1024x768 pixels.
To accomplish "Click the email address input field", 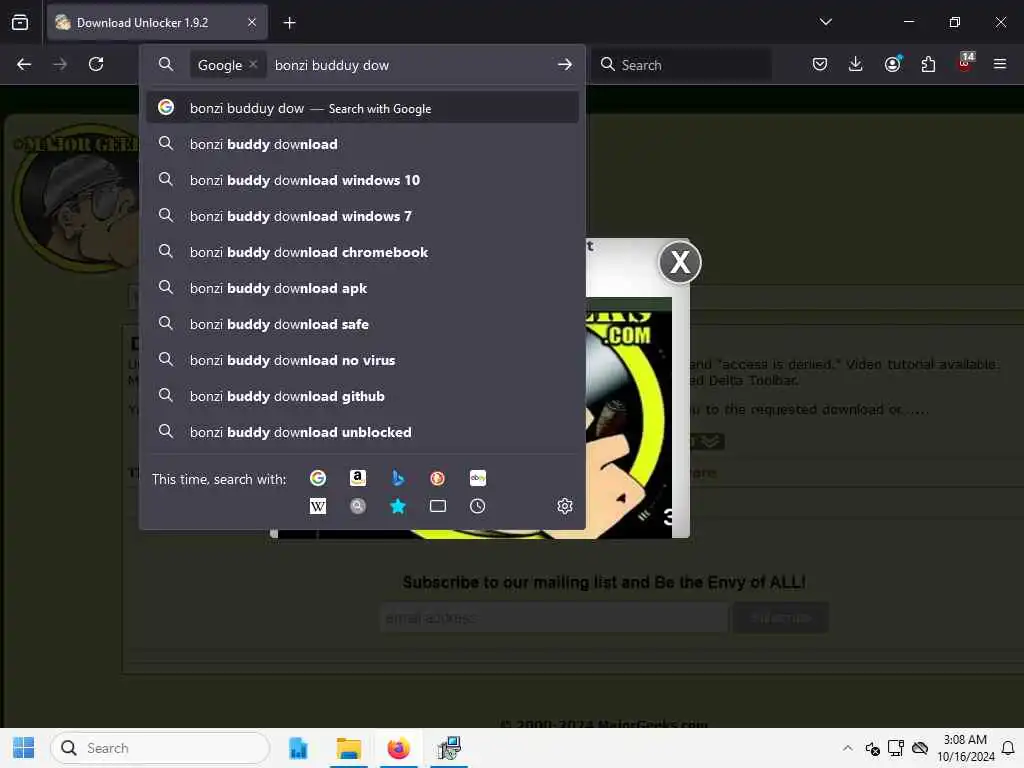I will 554,617.
